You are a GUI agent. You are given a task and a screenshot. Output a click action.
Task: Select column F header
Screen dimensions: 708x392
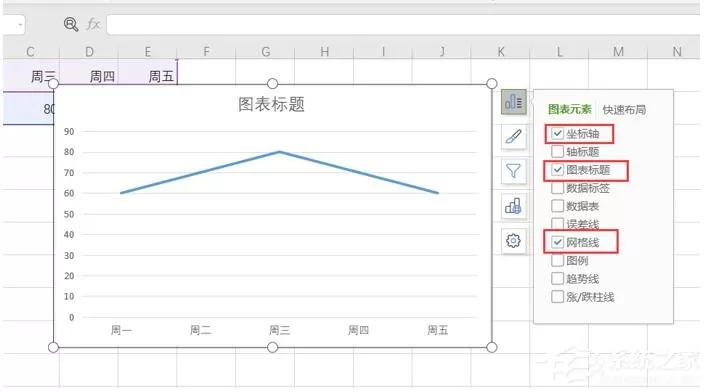(206, 52)
